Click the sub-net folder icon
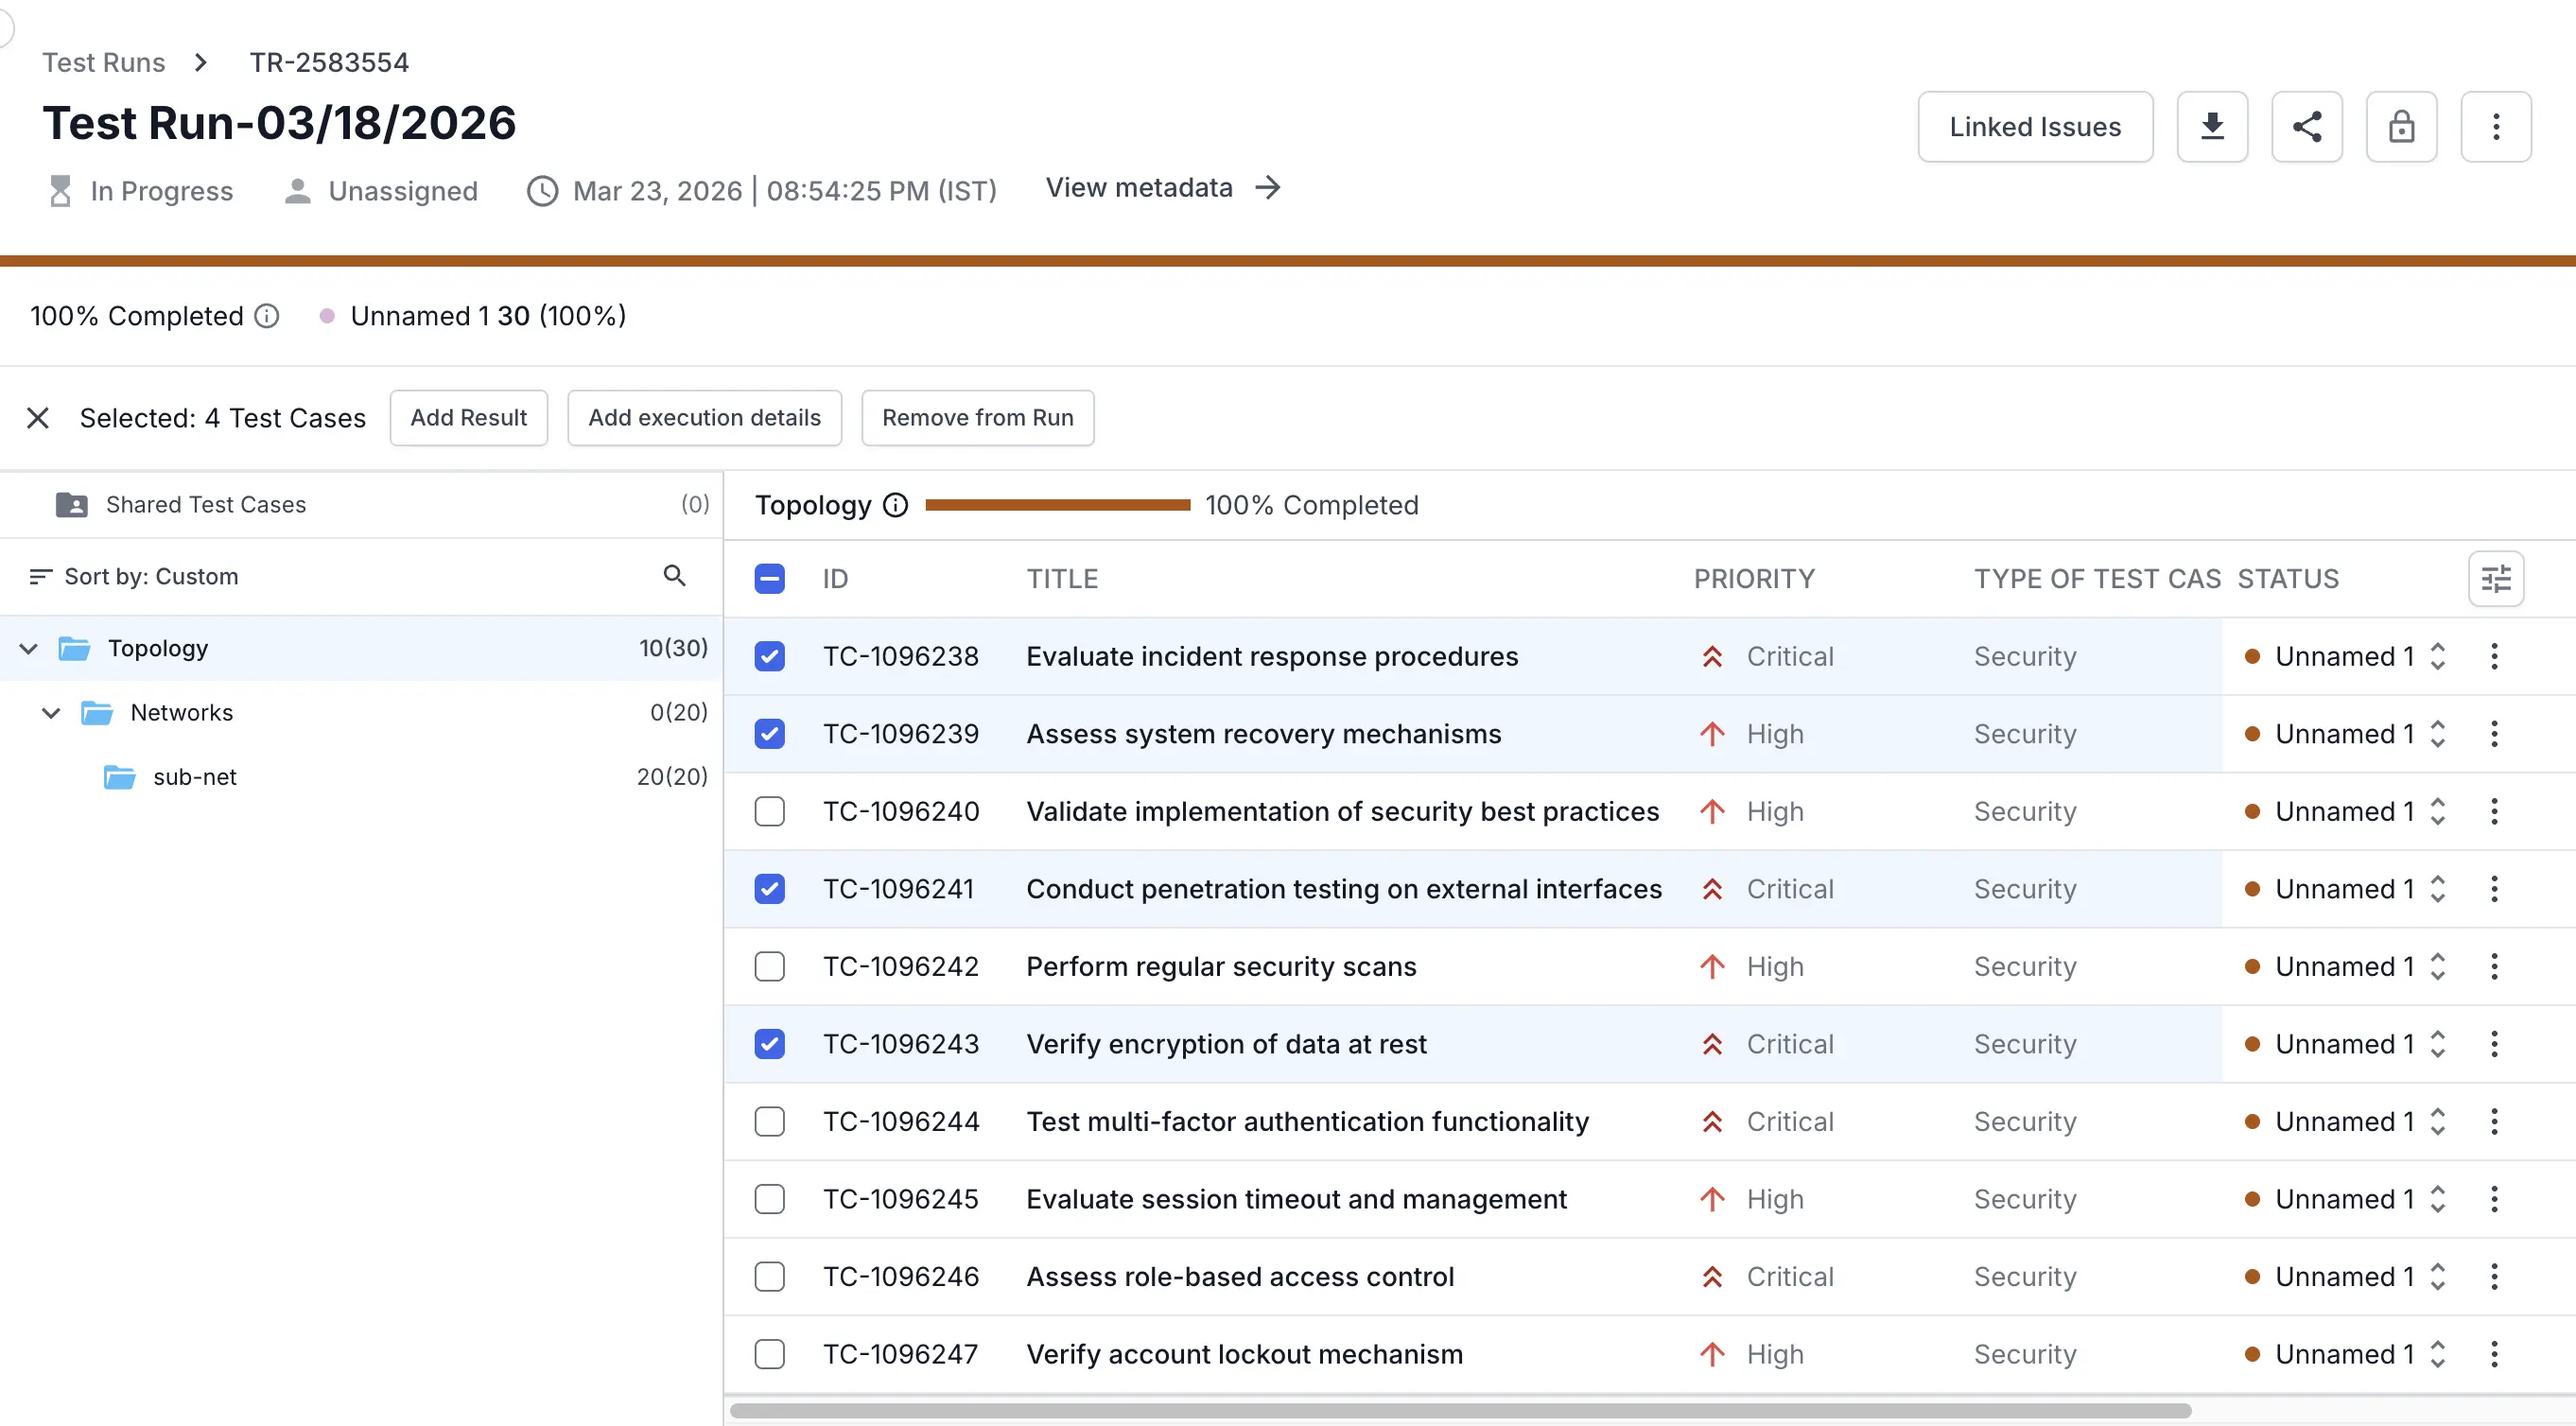This screenshot has width=2576, height=1426. pos(119,777)
